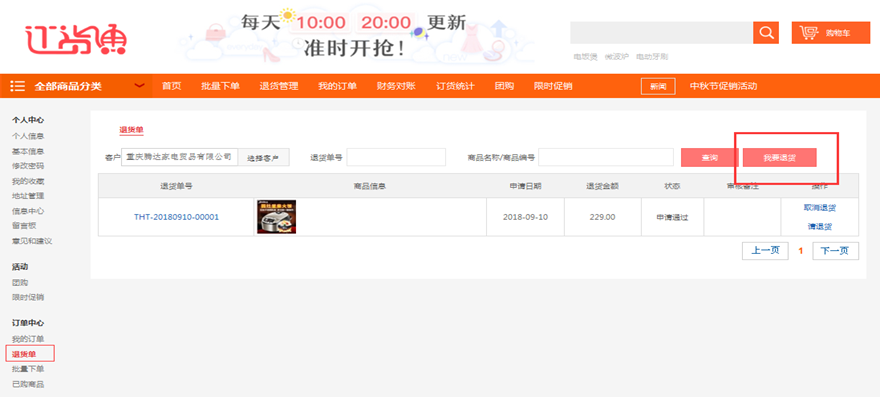
Task: Select page number 1
Action: click(800, 251)
